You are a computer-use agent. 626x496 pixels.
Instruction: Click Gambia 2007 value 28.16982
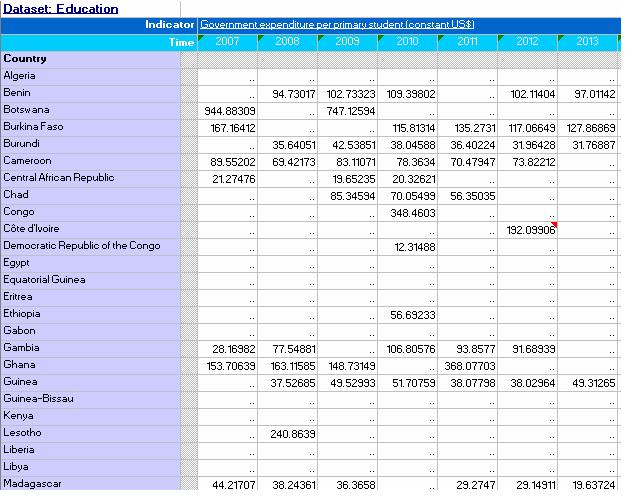234,349
